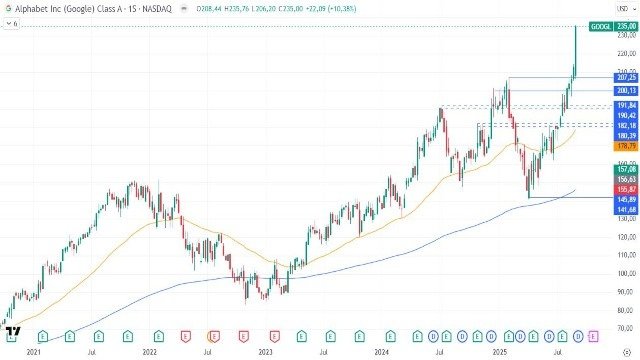Click the 191,84 price level label
The height and width of the screenshot is (360, 640).
click(x=626, y=105)
